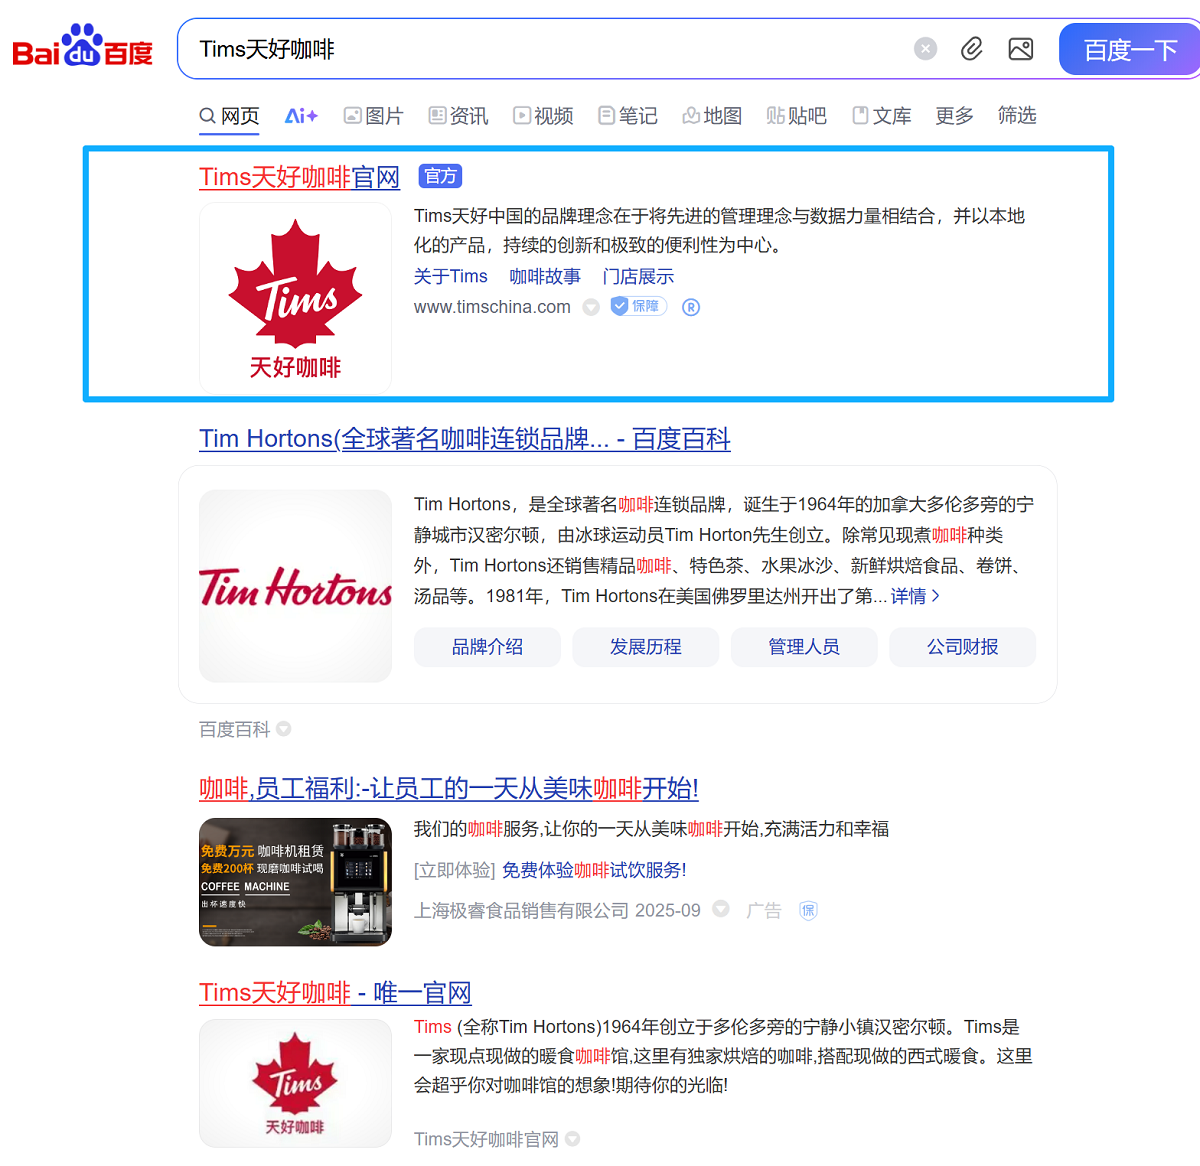Screen dimensions: 1200x1166
Task: Open image search camera icon
Action: 1021,49
